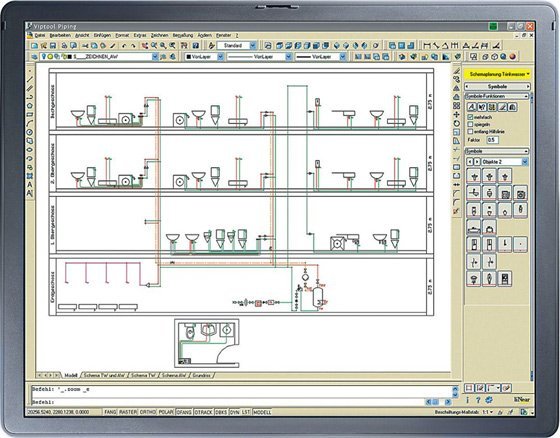Expand the 'Schemaplanung Trinkwasser' dropdown
The image size is (560, 438).
tap(498, 74)
